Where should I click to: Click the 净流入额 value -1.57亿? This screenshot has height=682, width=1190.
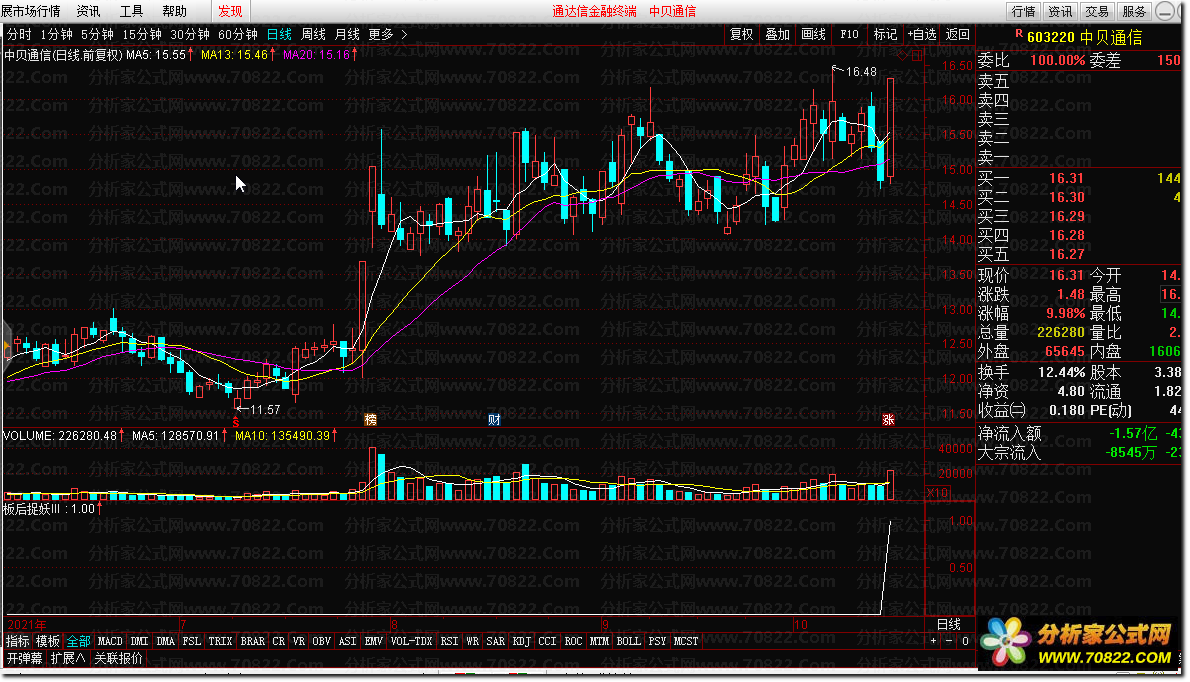click(1133, 433)
